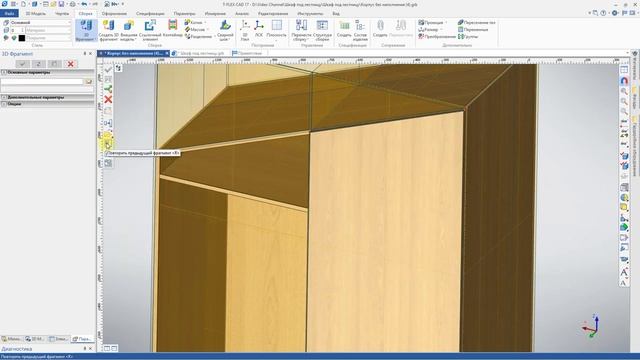Open the Проекция dropdown arrow
The image size is (640, 360).
pyautogui.click(x=446, y=22)
